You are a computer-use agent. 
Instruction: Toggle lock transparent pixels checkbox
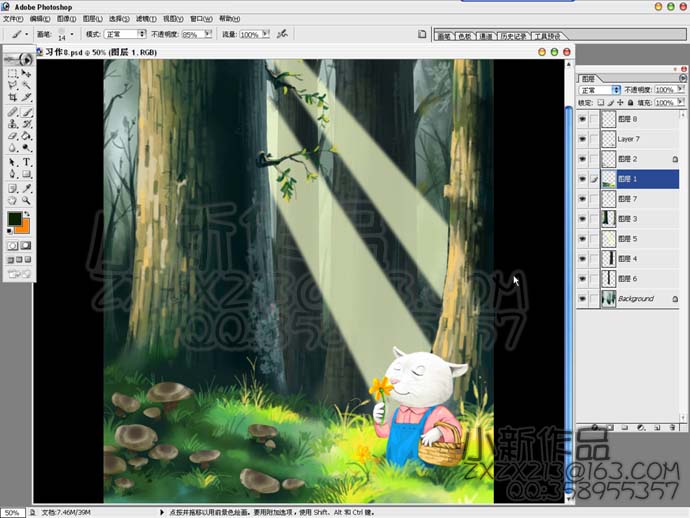[x=601, y=103]
